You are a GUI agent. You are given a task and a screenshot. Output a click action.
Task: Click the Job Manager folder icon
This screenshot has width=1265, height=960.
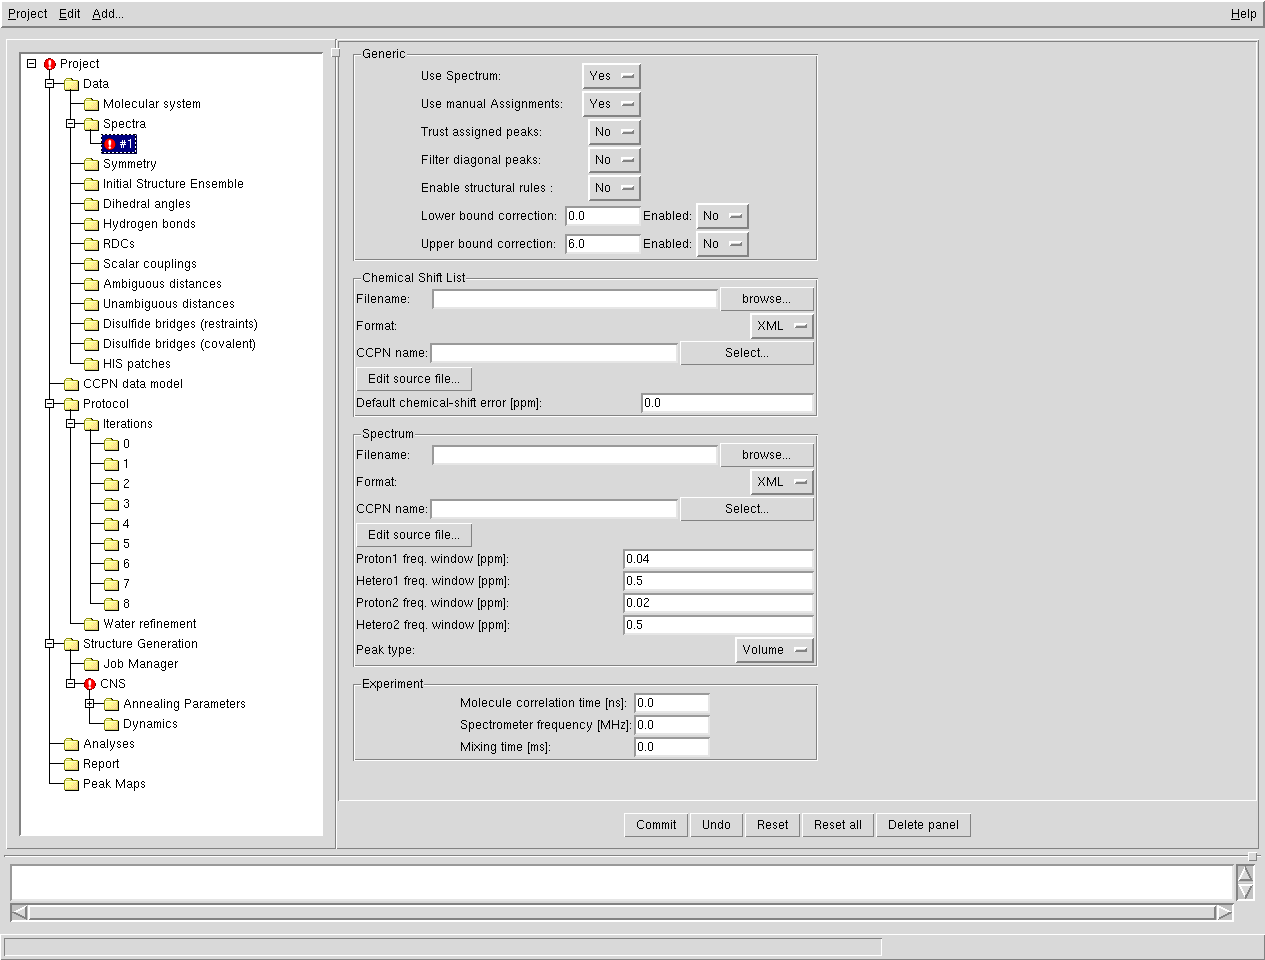(91, 664)
